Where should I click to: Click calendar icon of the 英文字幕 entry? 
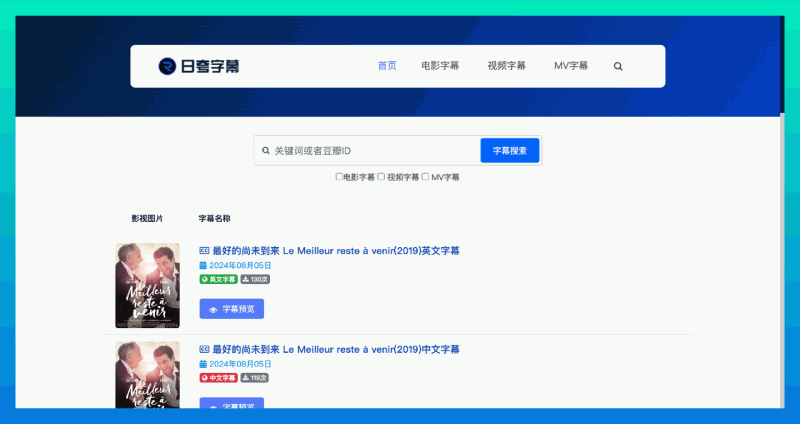pyautogui.click(x=203, y=265)
